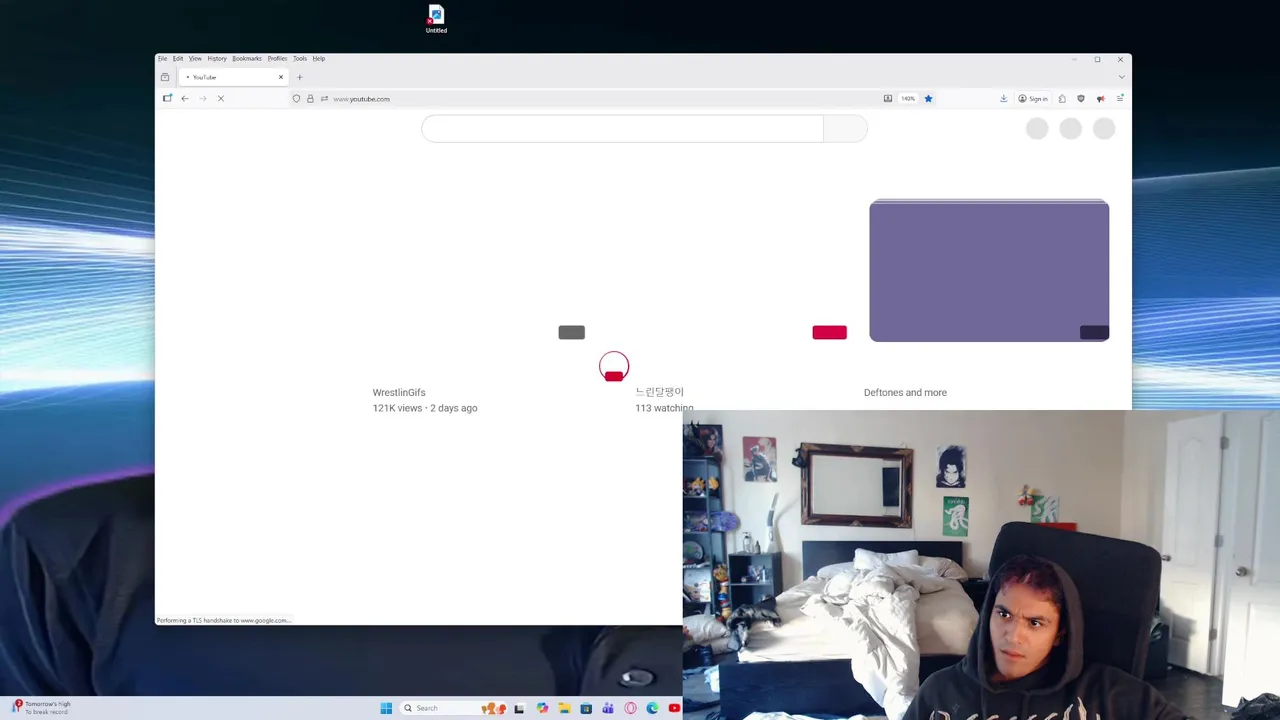Open Microsoft Teams taskbar icon
1280x720 pixels.
(608, 708)
